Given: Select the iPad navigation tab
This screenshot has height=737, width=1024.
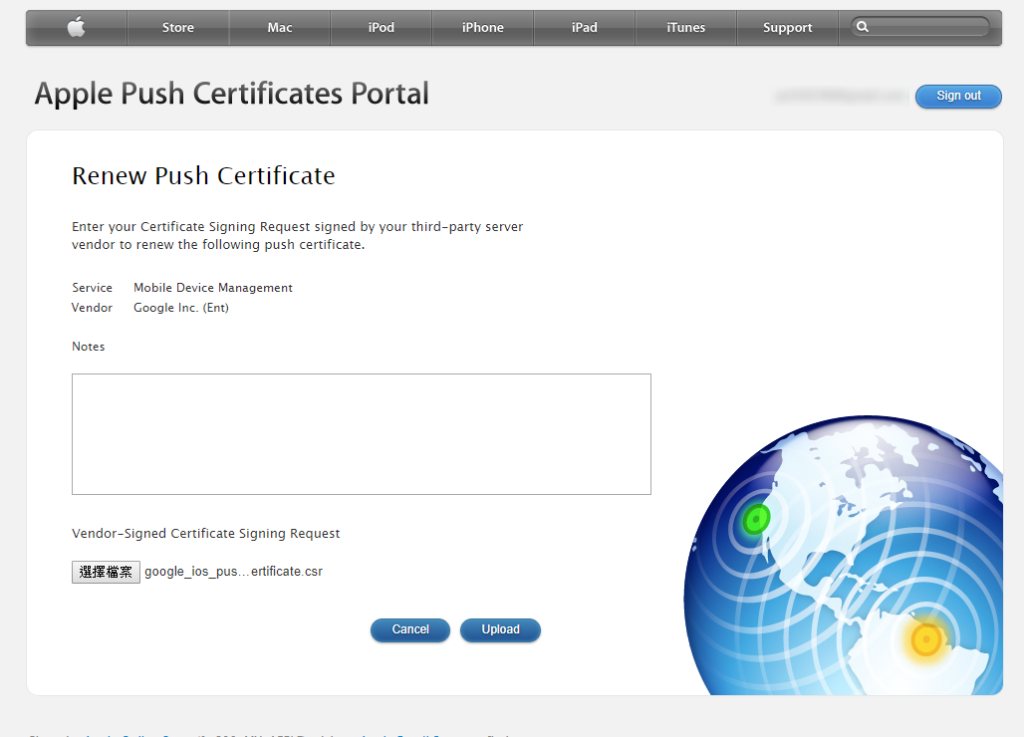Looking at the screenshot, I should 584,27.
